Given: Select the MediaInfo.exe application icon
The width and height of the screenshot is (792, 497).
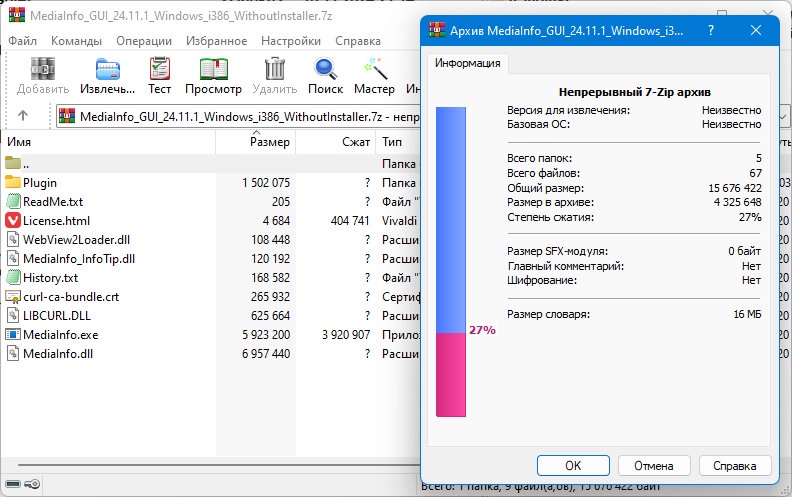Looking at the screenshot, I should [13, 334].
